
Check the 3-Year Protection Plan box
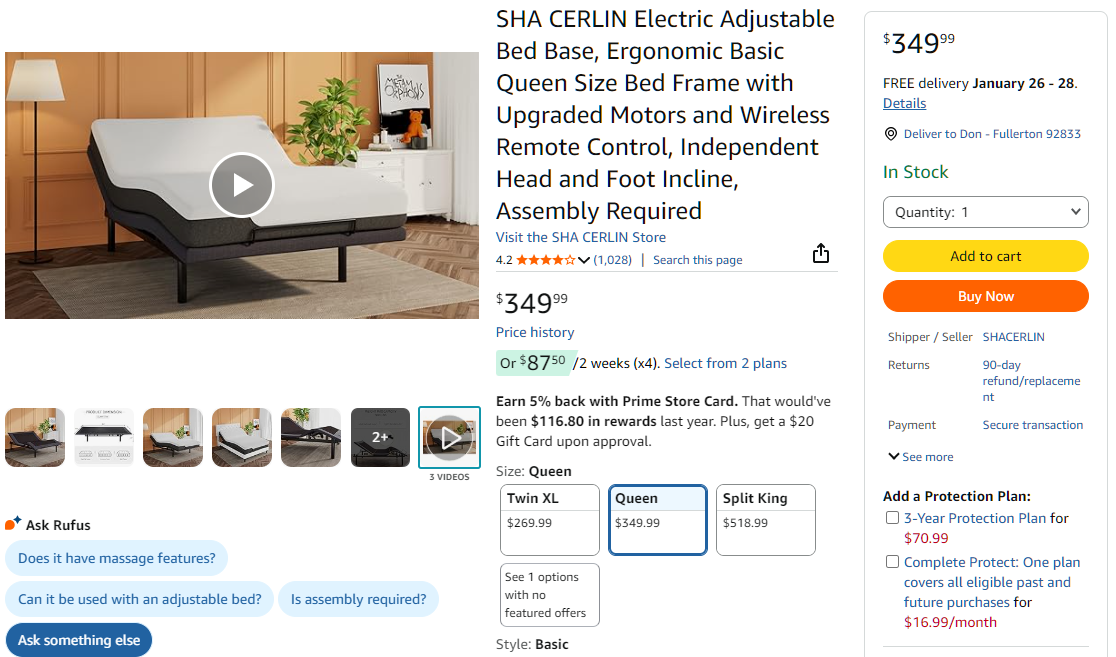coord(892,518)
